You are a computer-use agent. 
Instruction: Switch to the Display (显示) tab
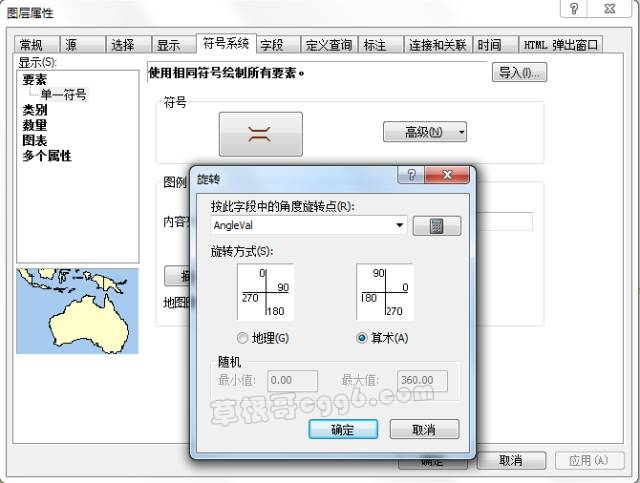pyautogui.click(x=174, y=45)
